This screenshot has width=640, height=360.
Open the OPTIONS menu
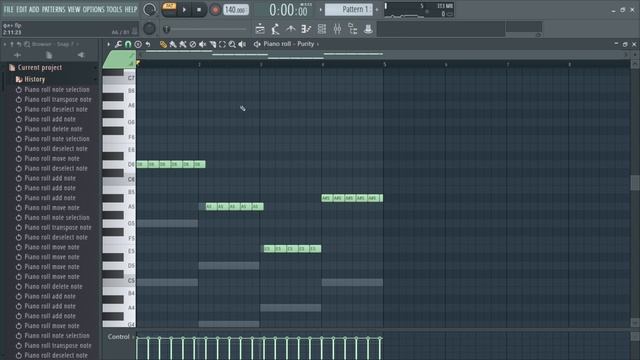[x=93, y=9]
